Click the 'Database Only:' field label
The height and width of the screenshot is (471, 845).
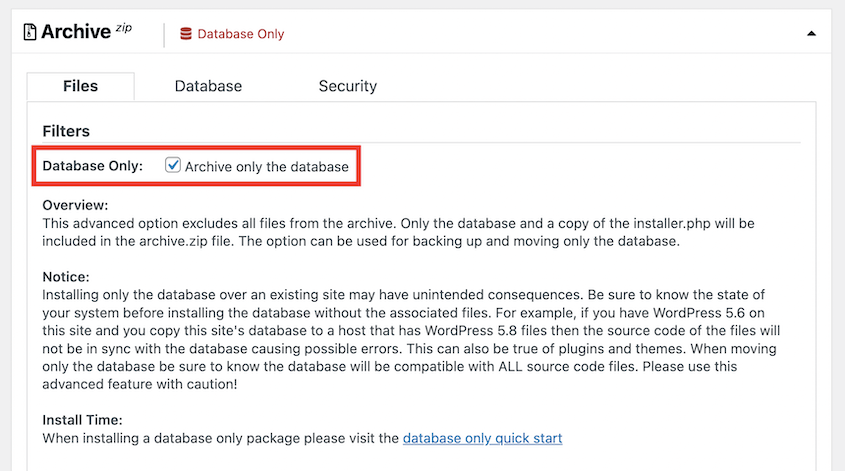pos(92,166)
